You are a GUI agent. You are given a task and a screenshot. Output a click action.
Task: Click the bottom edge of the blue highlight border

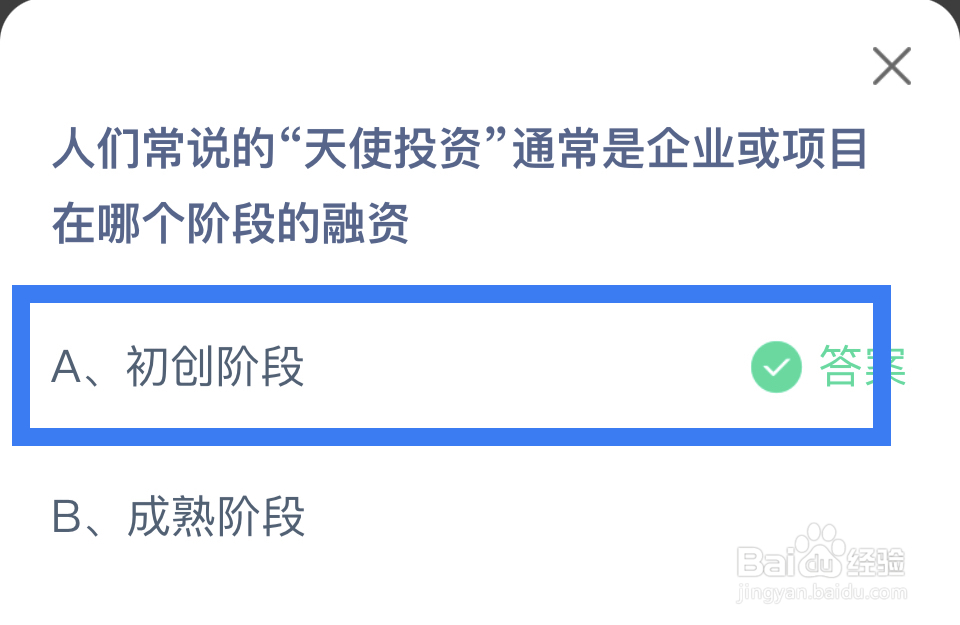tap(451, 437)
